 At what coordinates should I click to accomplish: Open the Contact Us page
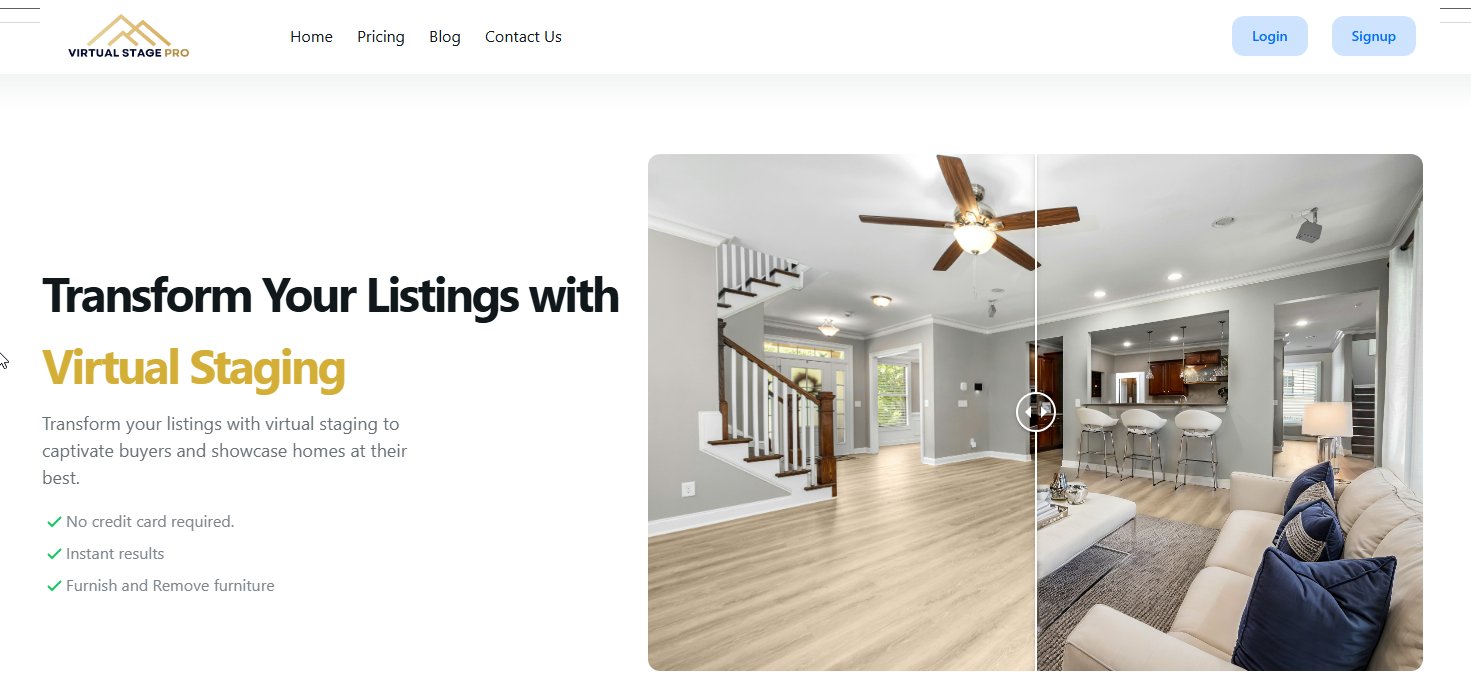[x=523, y=37]
